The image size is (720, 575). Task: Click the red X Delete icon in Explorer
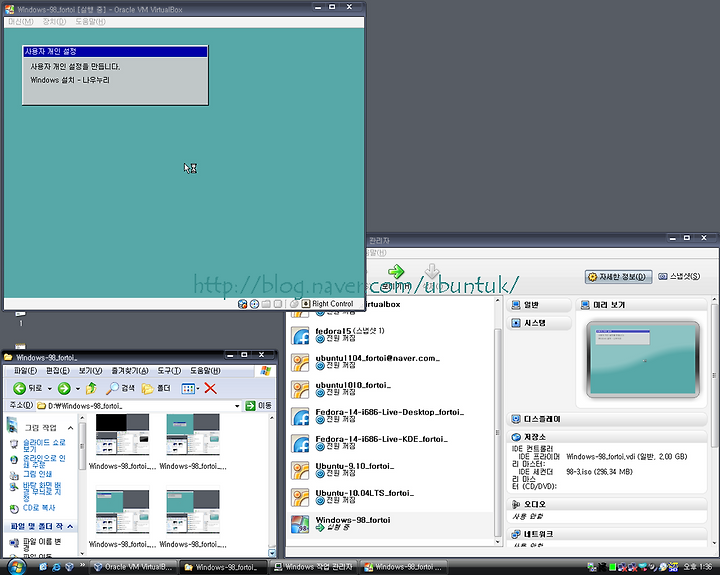210,389
